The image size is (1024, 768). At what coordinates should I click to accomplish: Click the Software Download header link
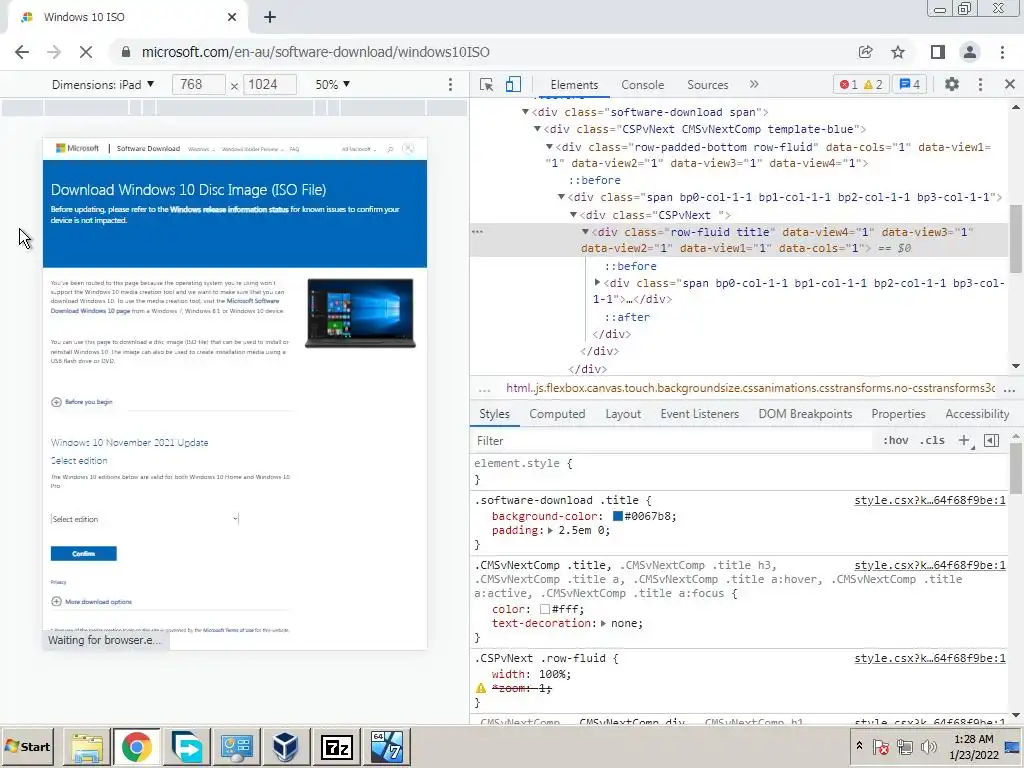[x=148, y=149]
